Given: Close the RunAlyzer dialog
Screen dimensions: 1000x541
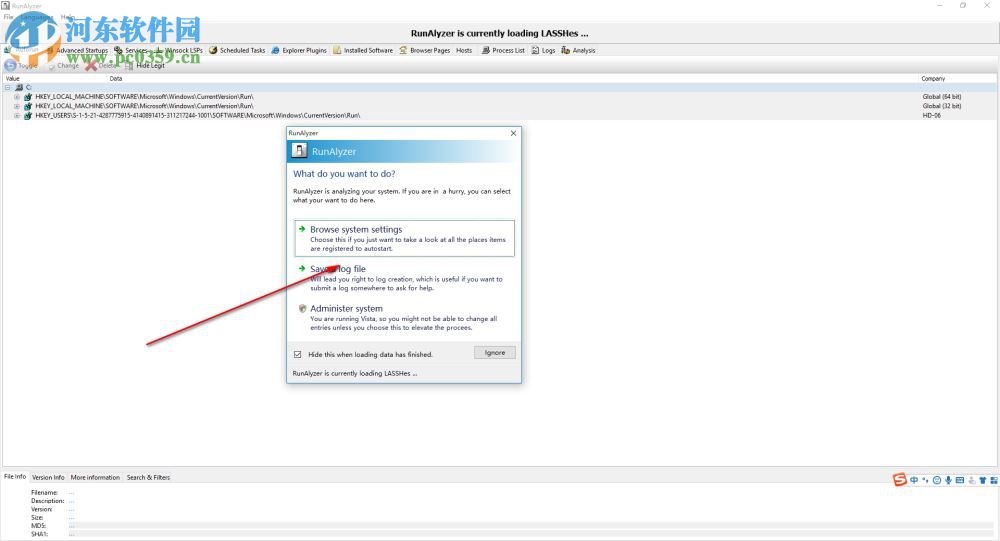Looking at the screenshot, I should [x=513, y=133].
